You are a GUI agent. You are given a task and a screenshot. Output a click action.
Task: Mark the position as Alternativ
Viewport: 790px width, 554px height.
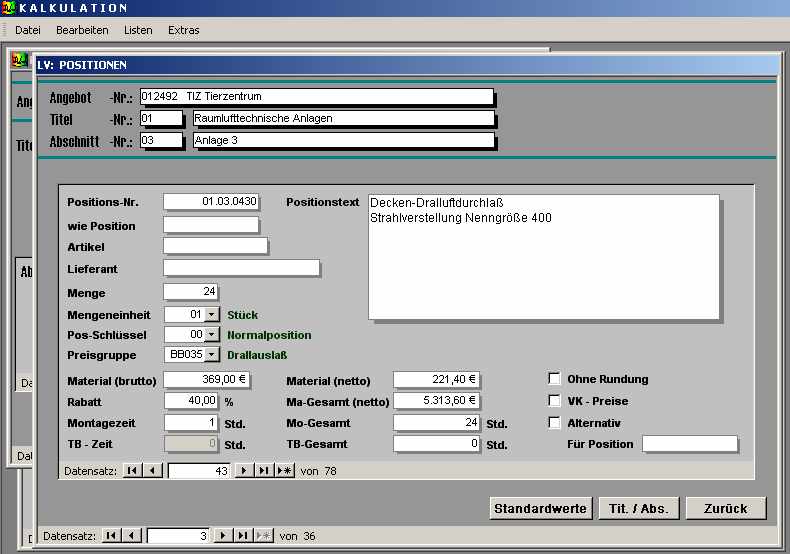coord(554,423)
